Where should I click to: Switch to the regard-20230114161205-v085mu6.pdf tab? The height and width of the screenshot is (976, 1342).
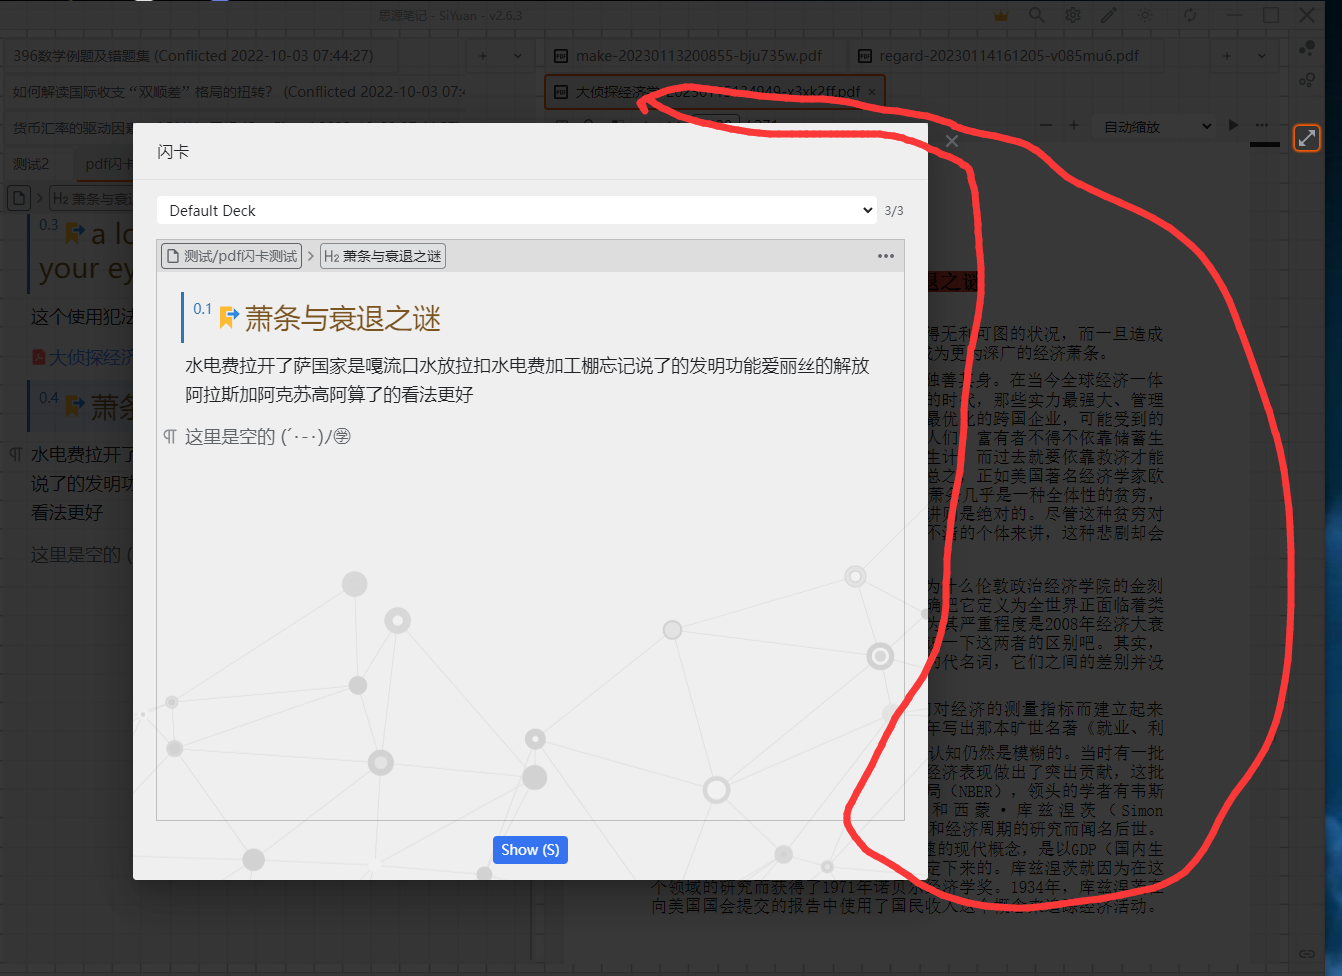[x=998, y=56]
